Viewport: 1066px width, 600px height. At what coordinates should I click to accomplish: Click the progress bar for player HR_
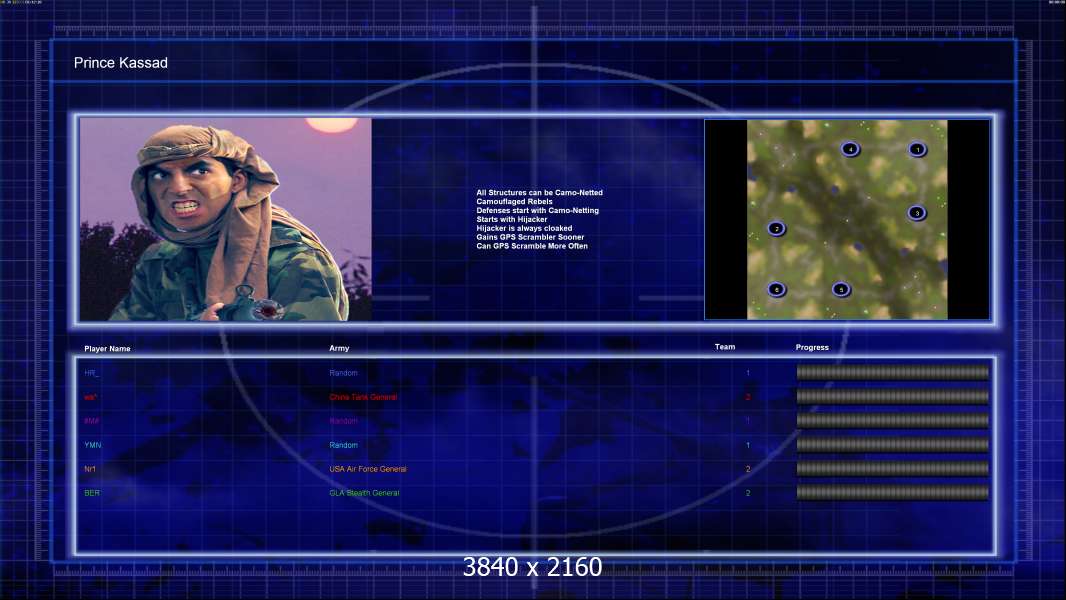click(x=893, y=372)
